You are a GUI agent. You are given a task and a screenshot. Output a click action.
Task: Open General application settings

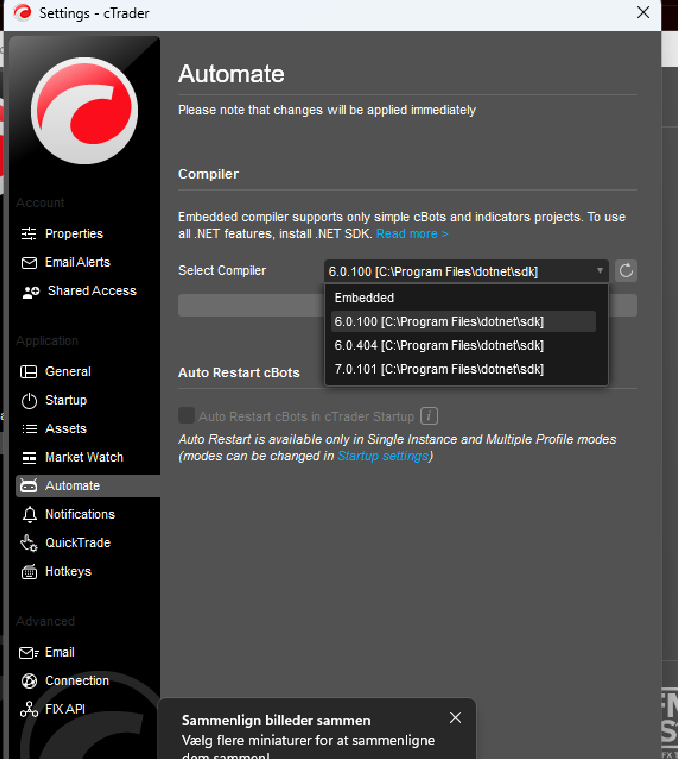[68, 372]
